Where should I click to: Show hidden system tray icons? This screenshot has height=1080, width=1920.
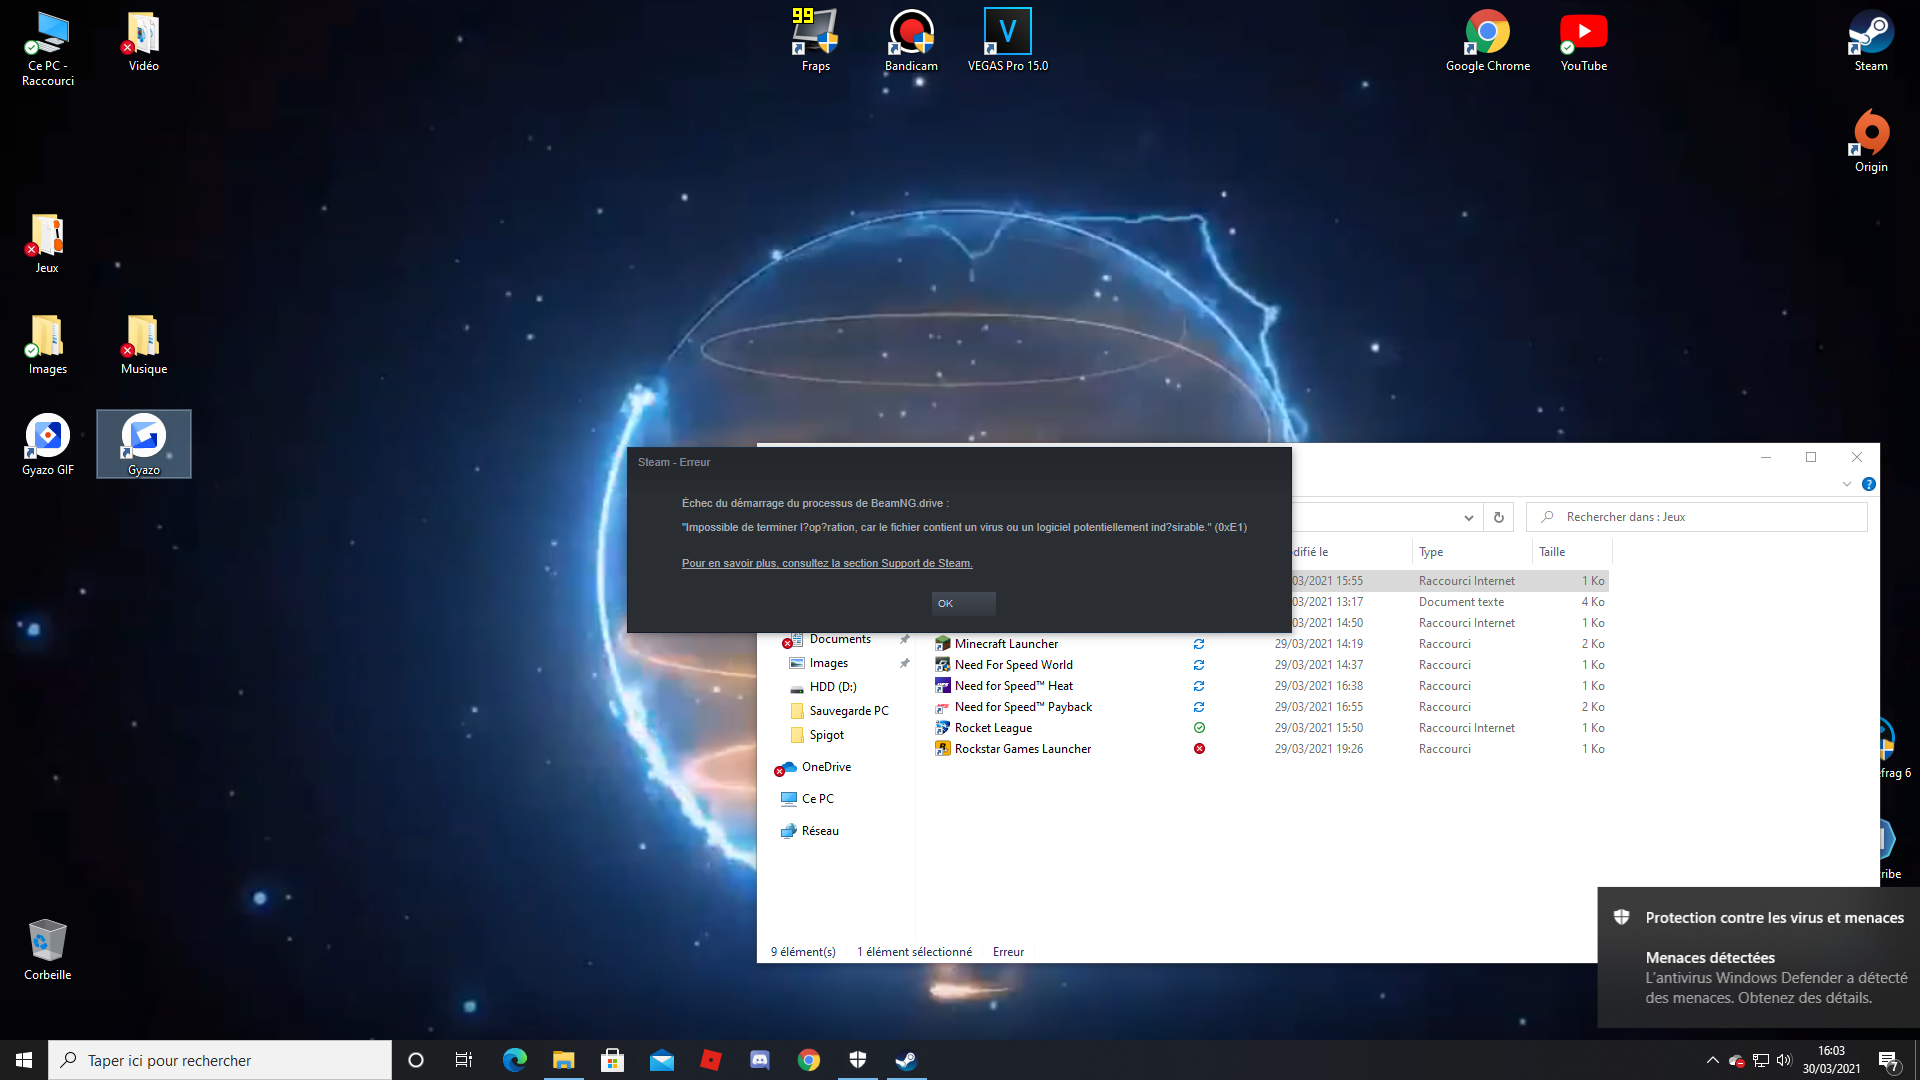coord(1712,1060)
